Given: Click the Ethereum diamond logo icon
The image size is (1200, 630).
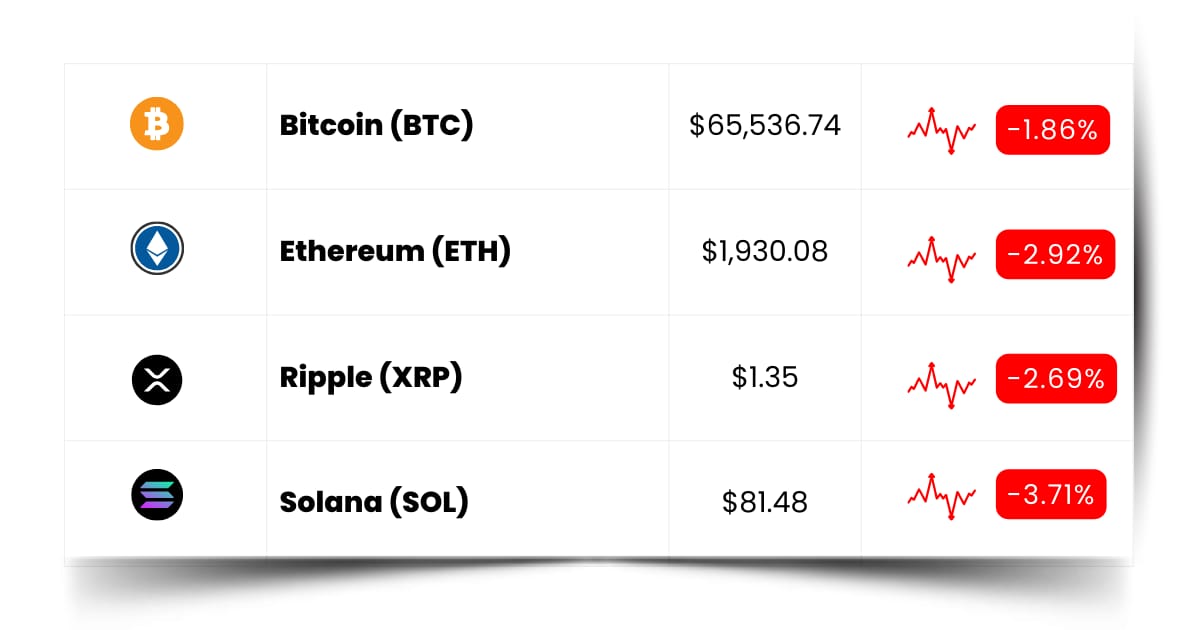Looking at the screenshot, I should (x=157, y=249).
